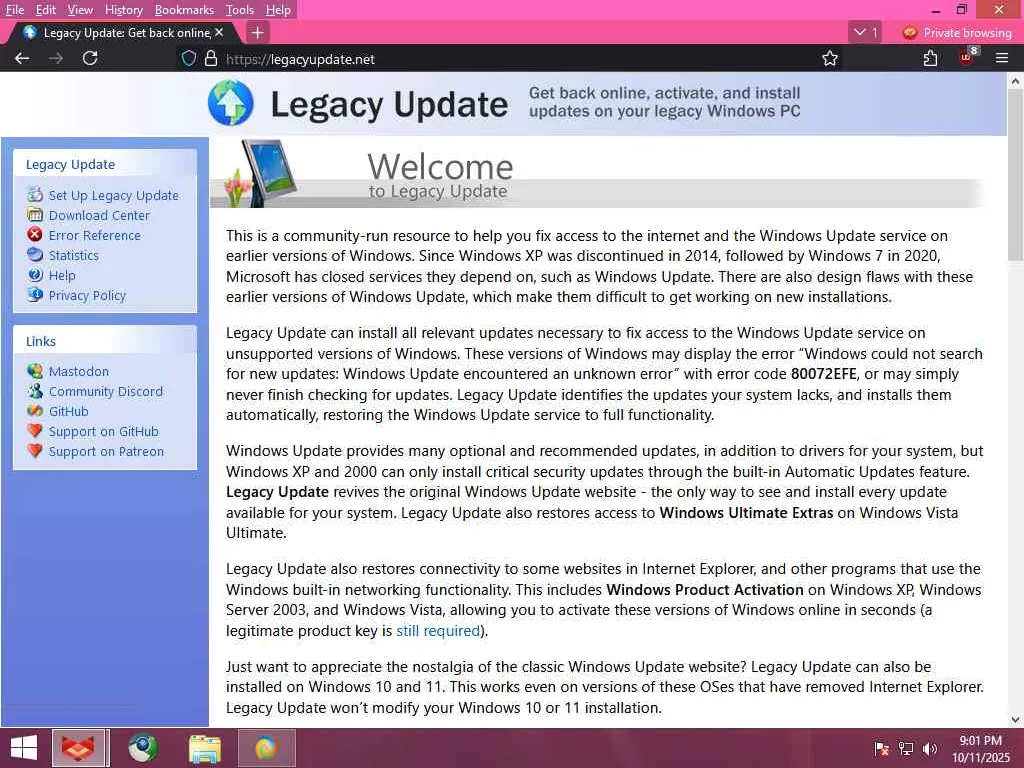This screenshot has width=1024, height=768.
Task: Select the Legacy Update browser tab
Action: (124, 33)
